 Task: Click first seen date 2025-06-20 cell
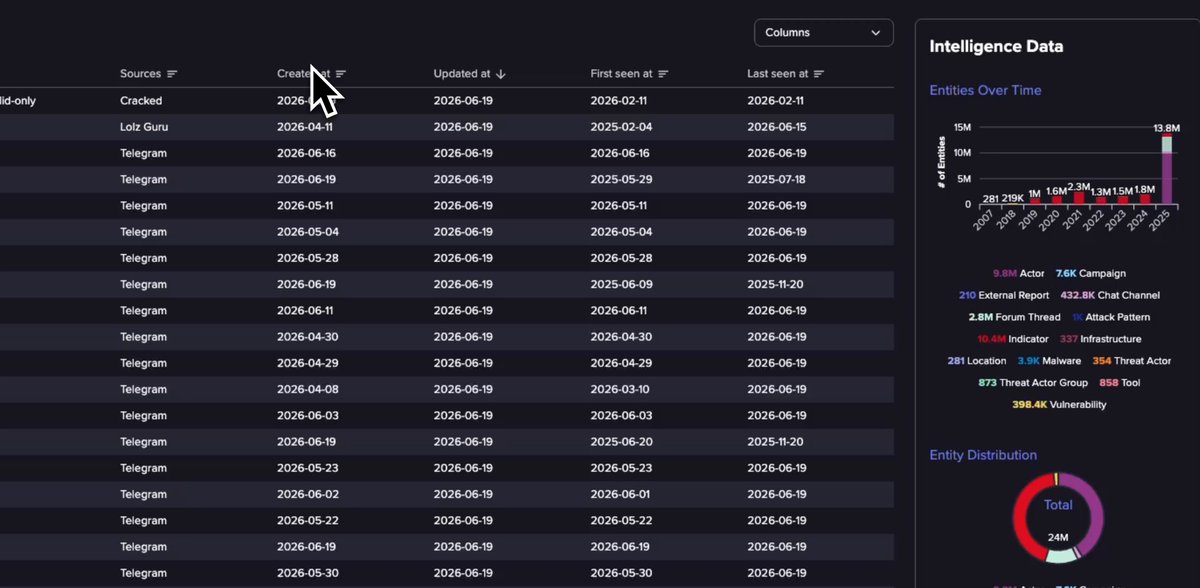tap(621, 442)
